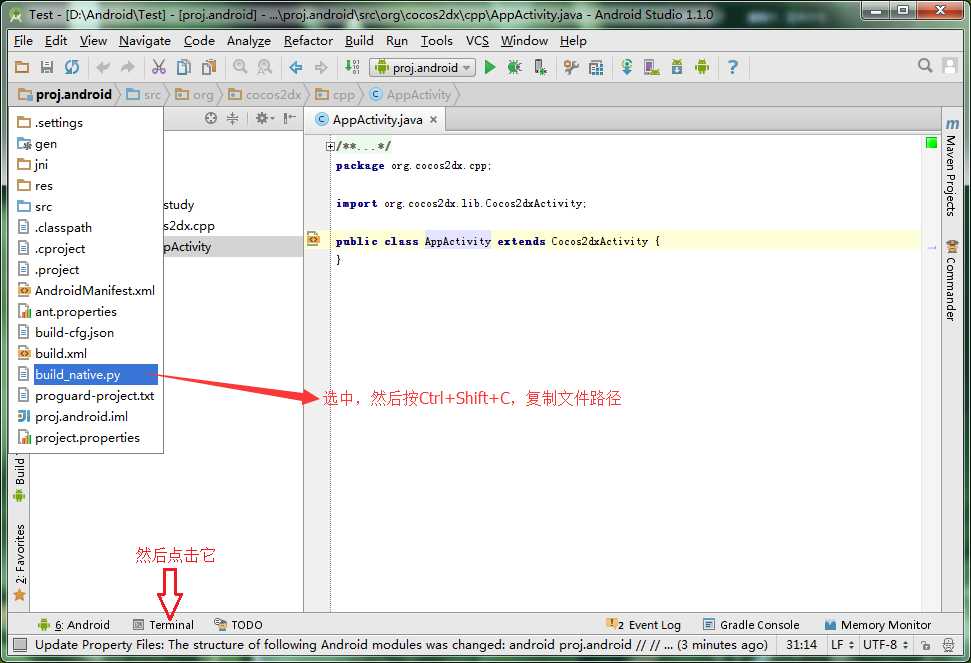Screen dimensions: 971x663
Task: Click the Cut scissors icon
Action: pyautogui.click(x=159, y=67)
